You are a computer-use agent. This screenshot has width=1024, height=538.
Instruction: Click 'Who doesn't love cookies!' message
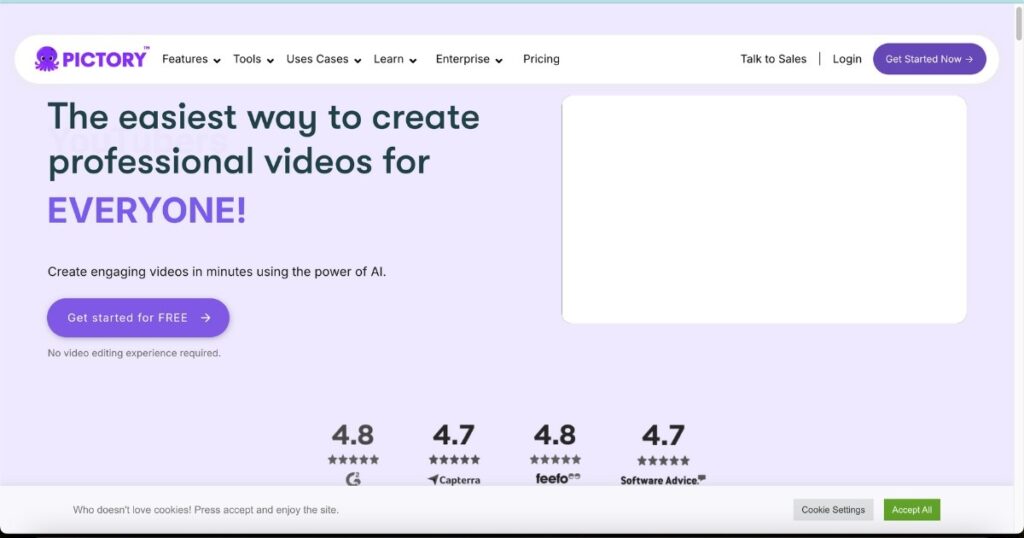(x=206, y=510)
